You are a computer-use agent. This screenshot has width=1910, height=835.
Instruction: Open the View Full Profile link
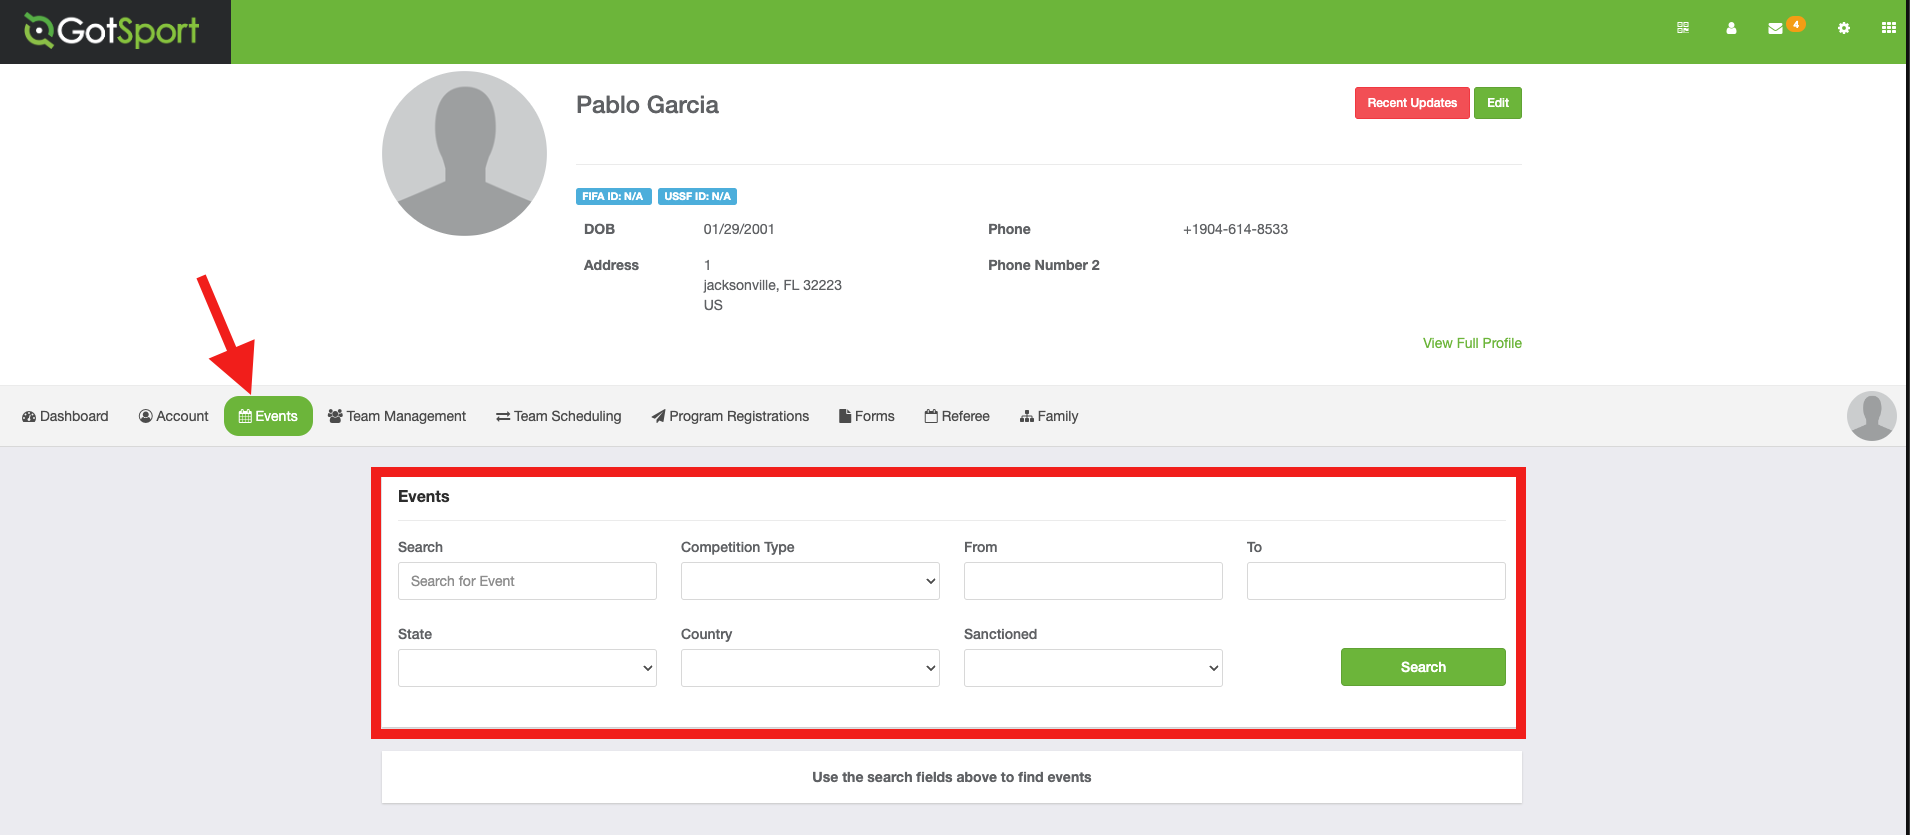pyautogui.click(x=1472, y=343)
